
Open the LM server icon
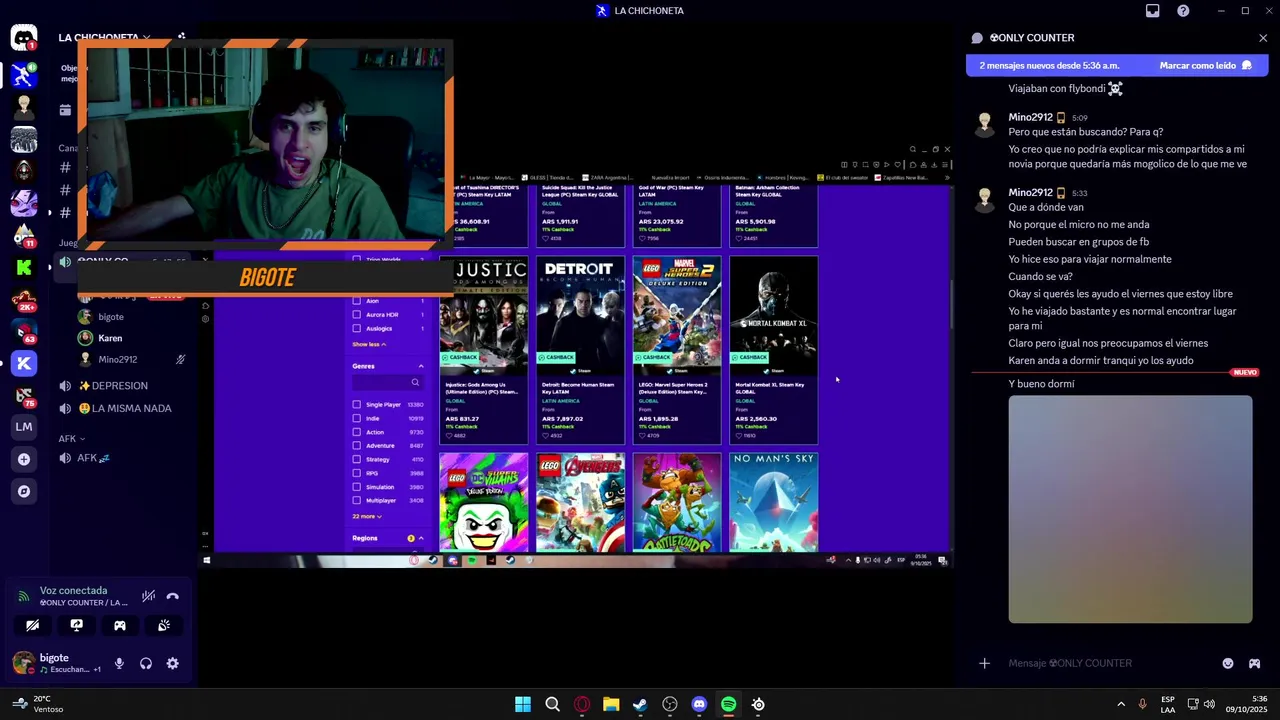pos(24,427)
